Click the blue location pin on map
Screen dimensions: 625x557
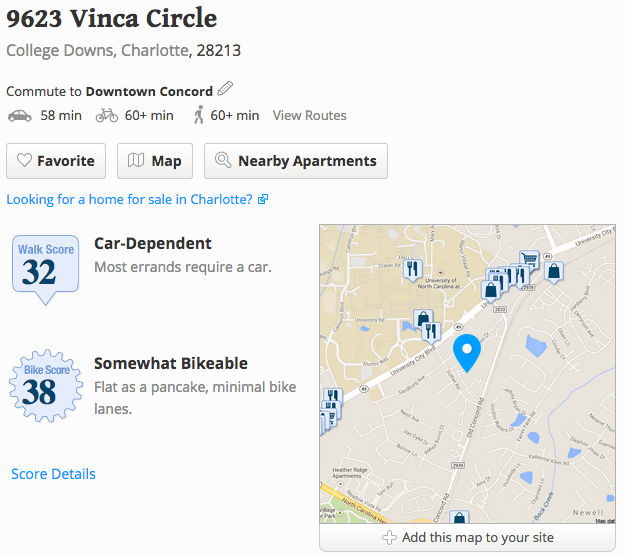[x=466, y=351]
